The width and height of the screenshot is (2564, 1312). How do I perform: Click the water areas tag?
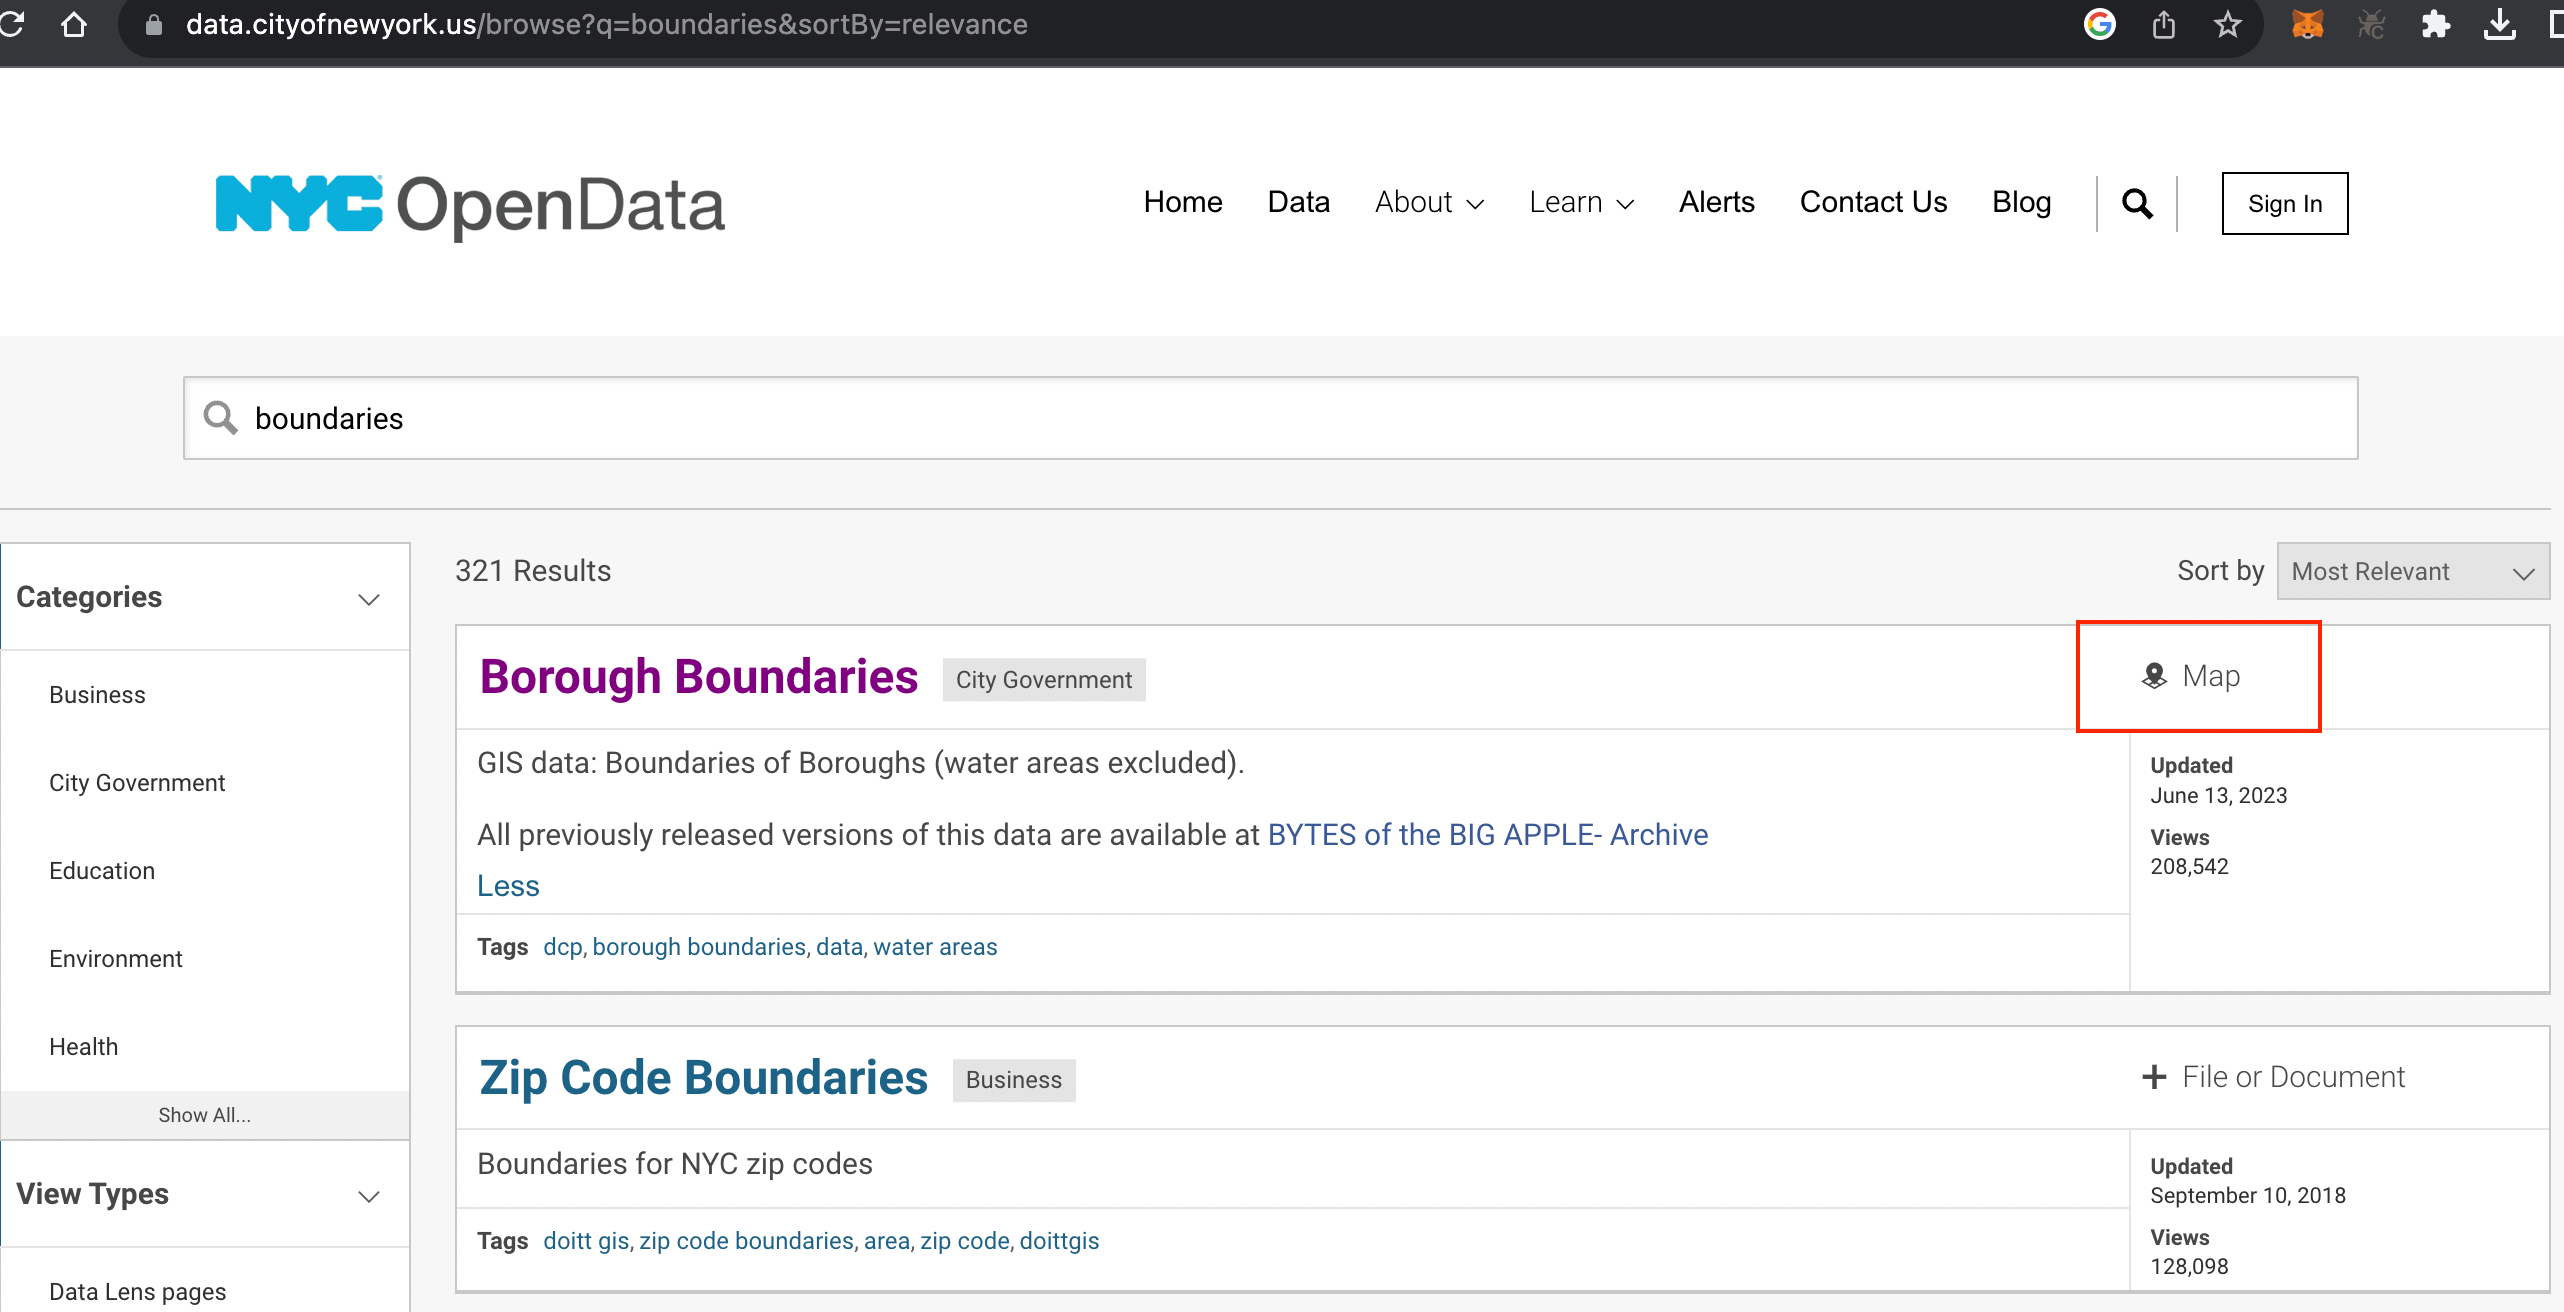pyautogui.click(x=935, y=947)
